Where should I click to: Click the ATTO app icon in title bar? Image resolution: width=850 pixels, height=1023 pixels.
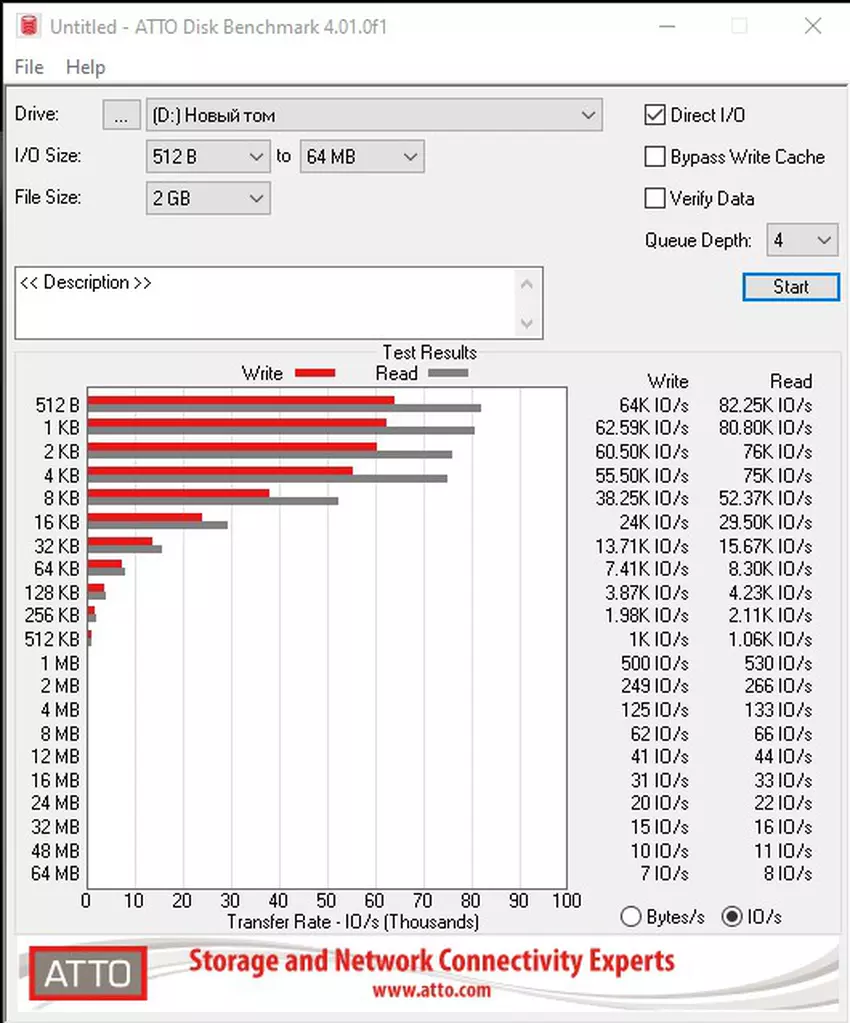[29, 26]
